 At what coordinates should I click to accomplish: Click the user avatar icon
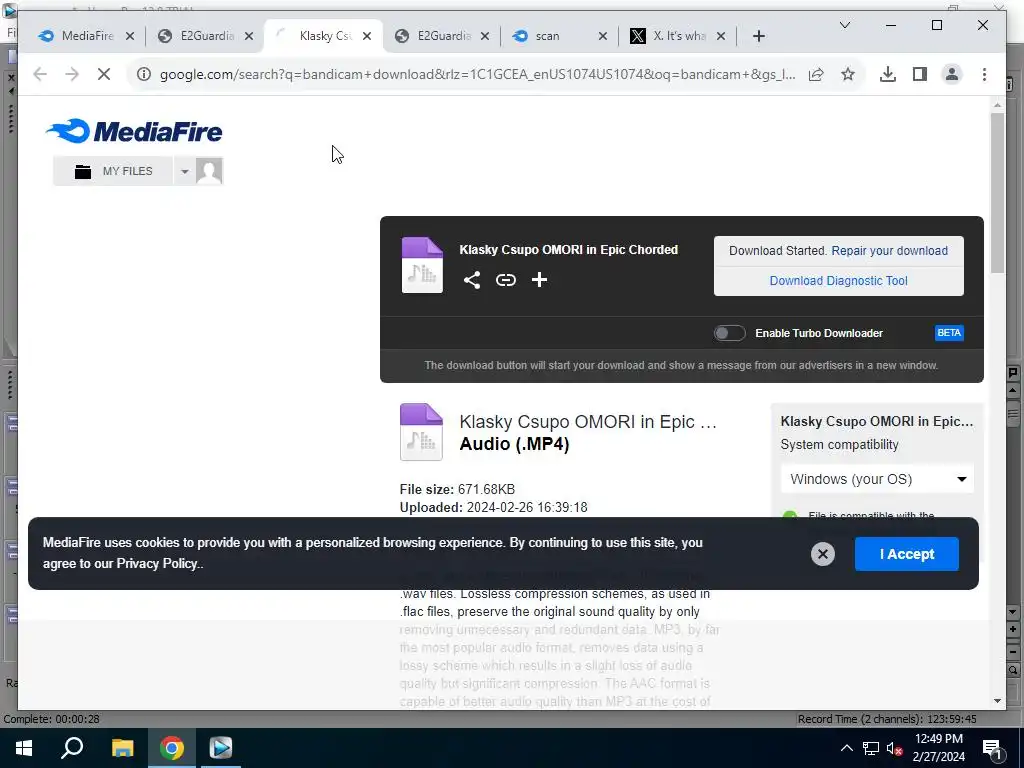click(x=209, y=171)
